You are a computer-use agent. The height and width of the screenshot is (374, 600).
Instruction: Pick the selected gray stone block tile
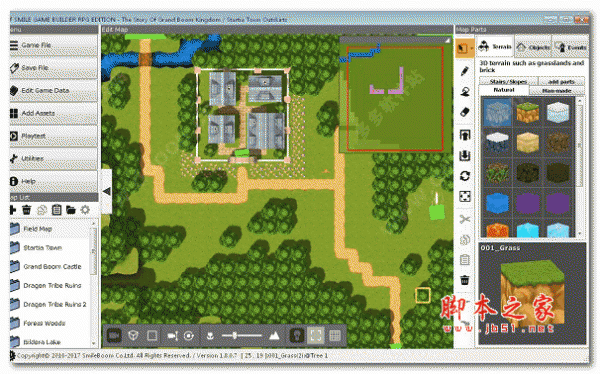[x=497, y=113]
